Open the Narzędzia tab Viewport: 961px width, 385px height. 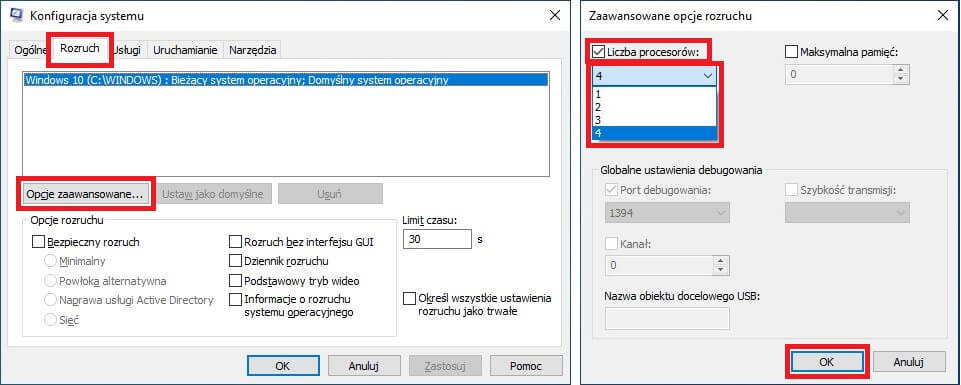click(253, 50)
